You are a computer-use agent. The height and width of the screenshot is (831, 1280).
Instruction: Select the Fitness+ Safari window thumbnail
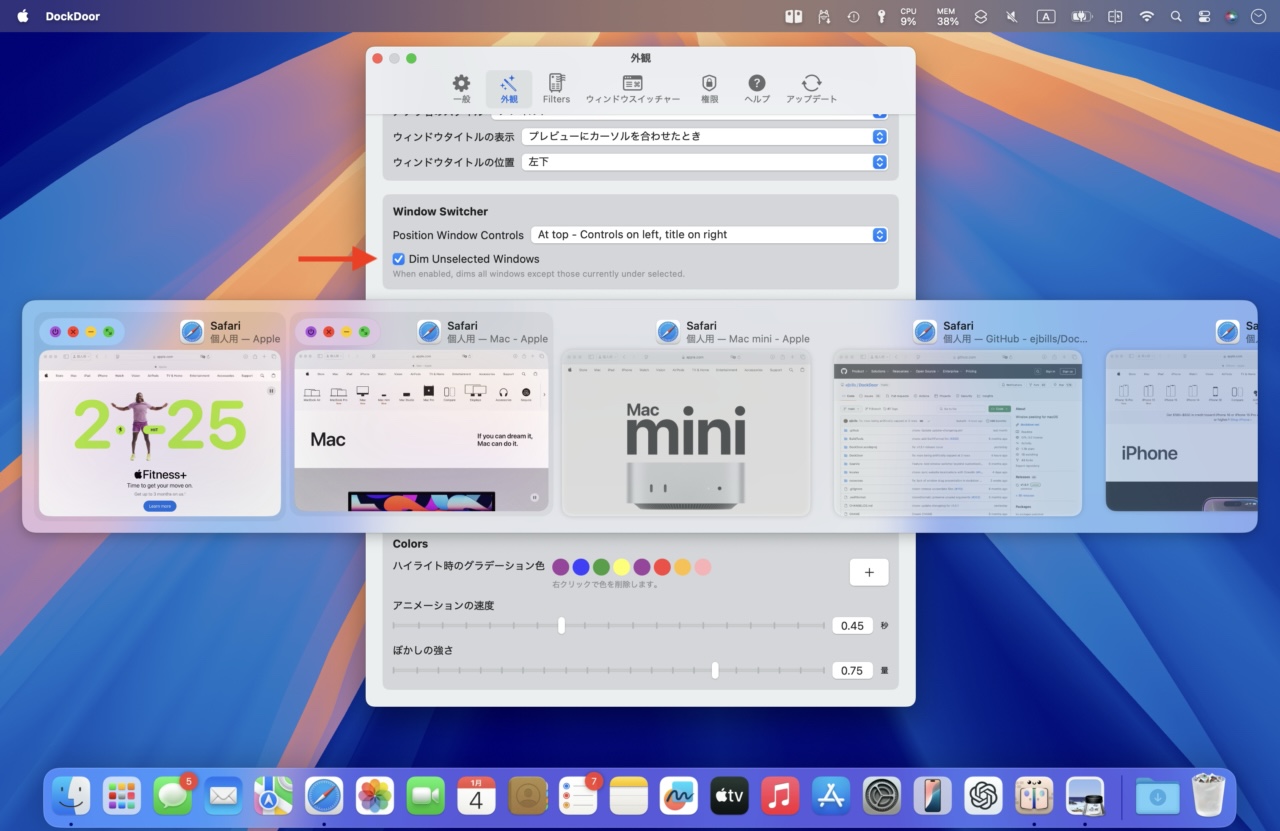(160, 433)
